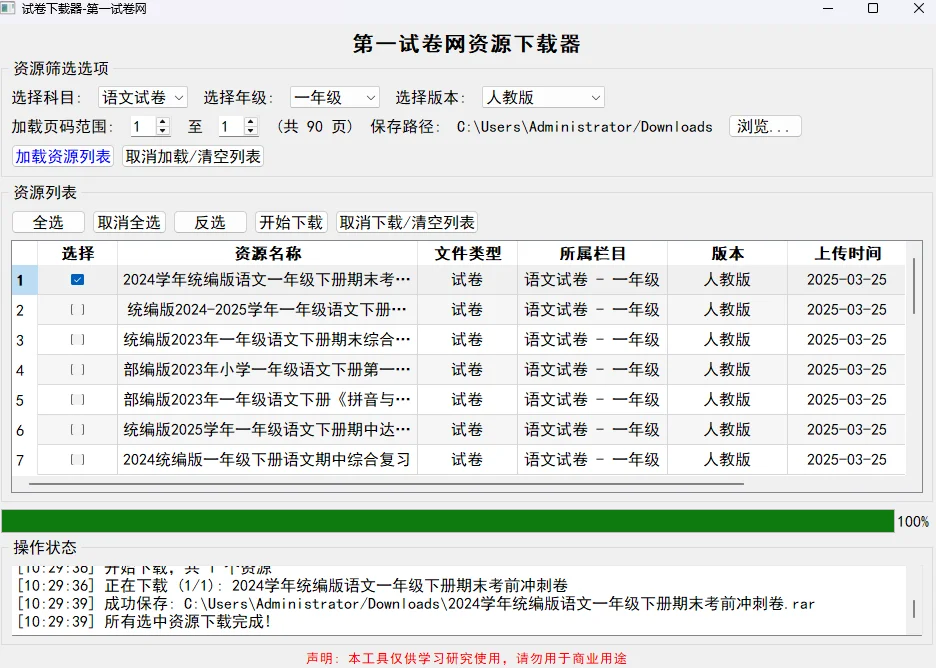Click the app icon in title bar

[x=7, y=8]
